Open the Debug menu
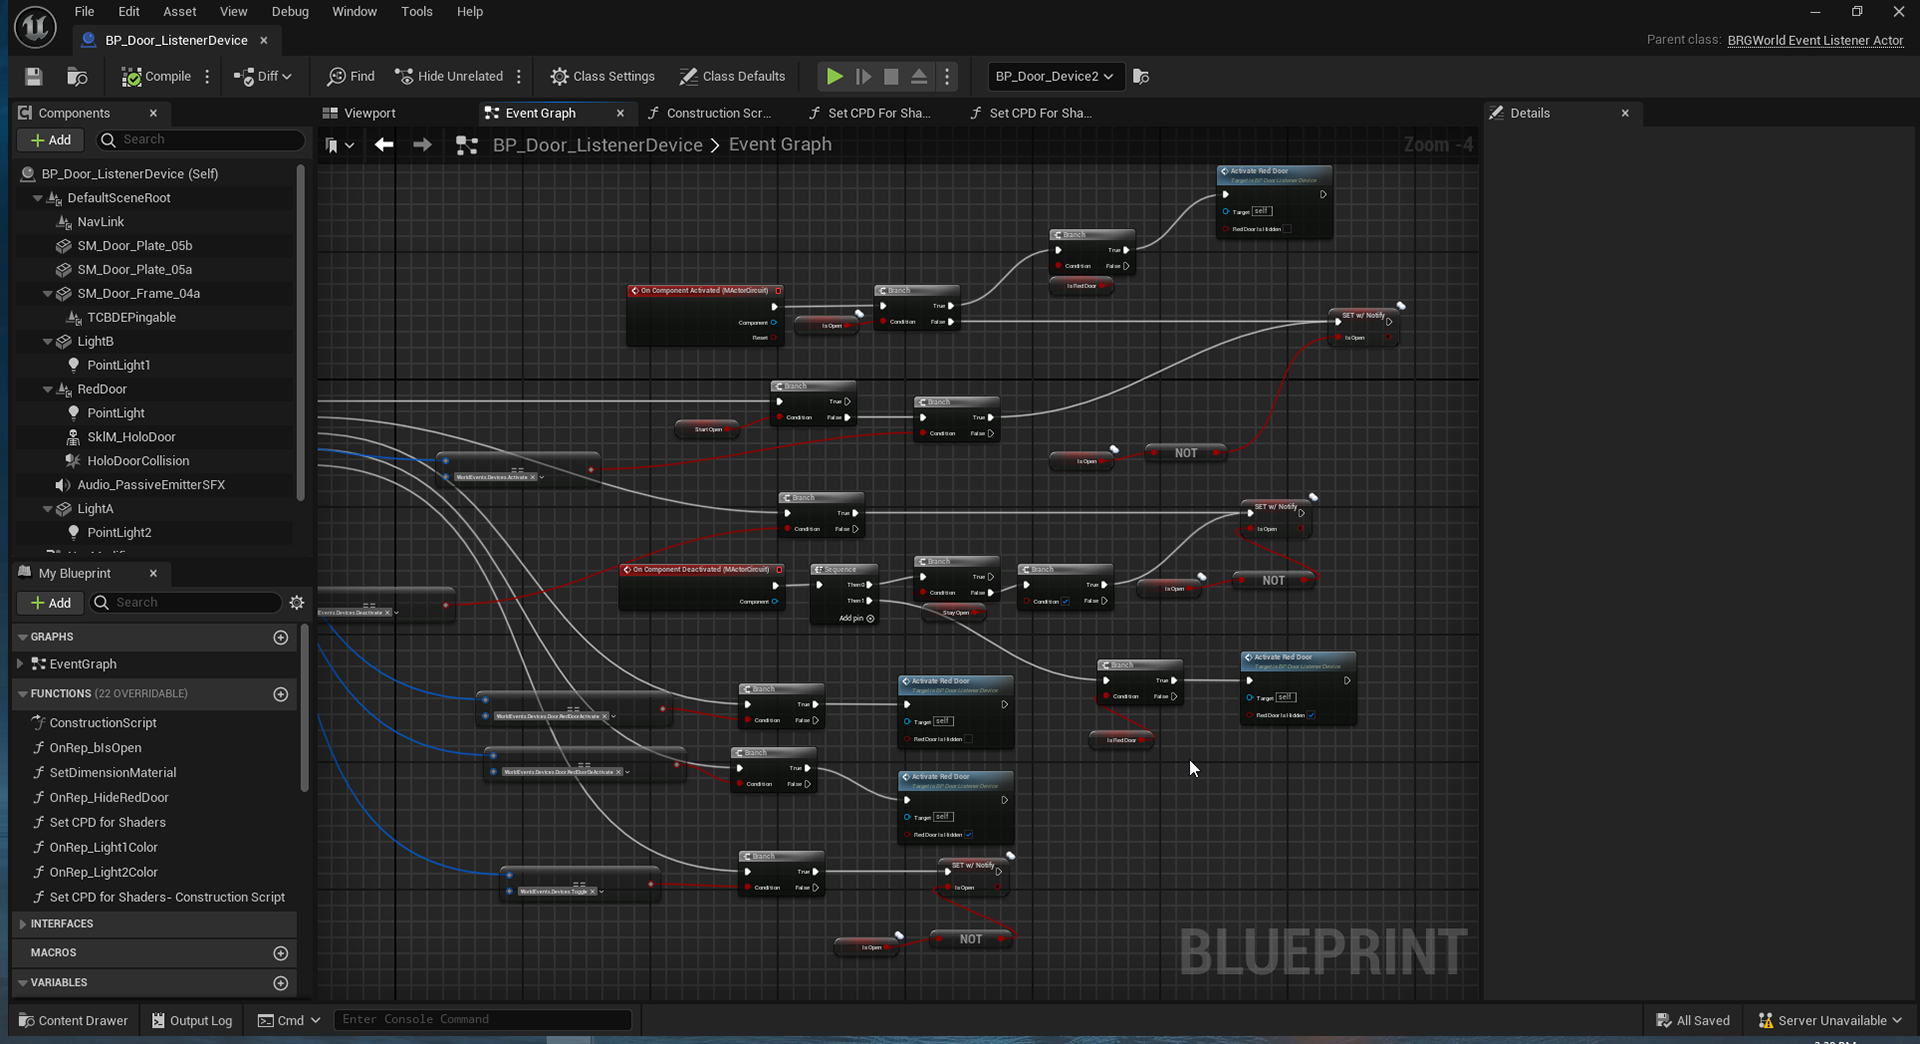1920x1044 pixels. click(x=290, y=12)
